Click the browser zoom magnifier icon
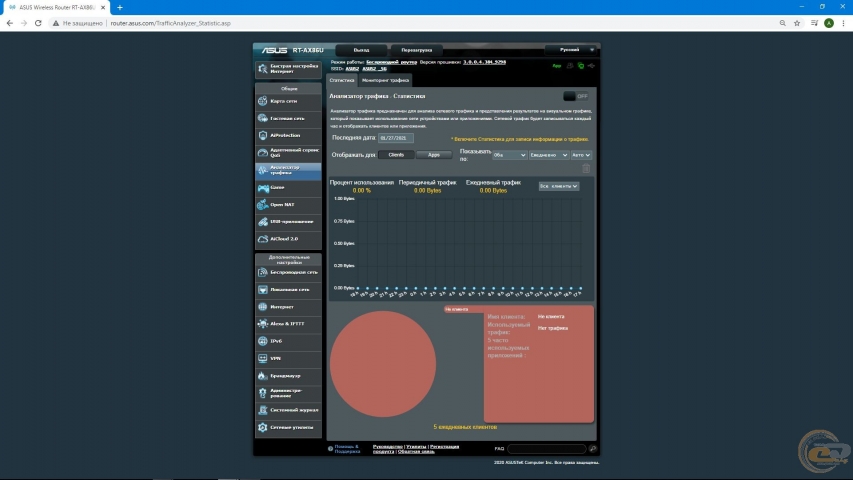Image resolution: width=853 pixels, height=480 pixels. tap(782, 23)
